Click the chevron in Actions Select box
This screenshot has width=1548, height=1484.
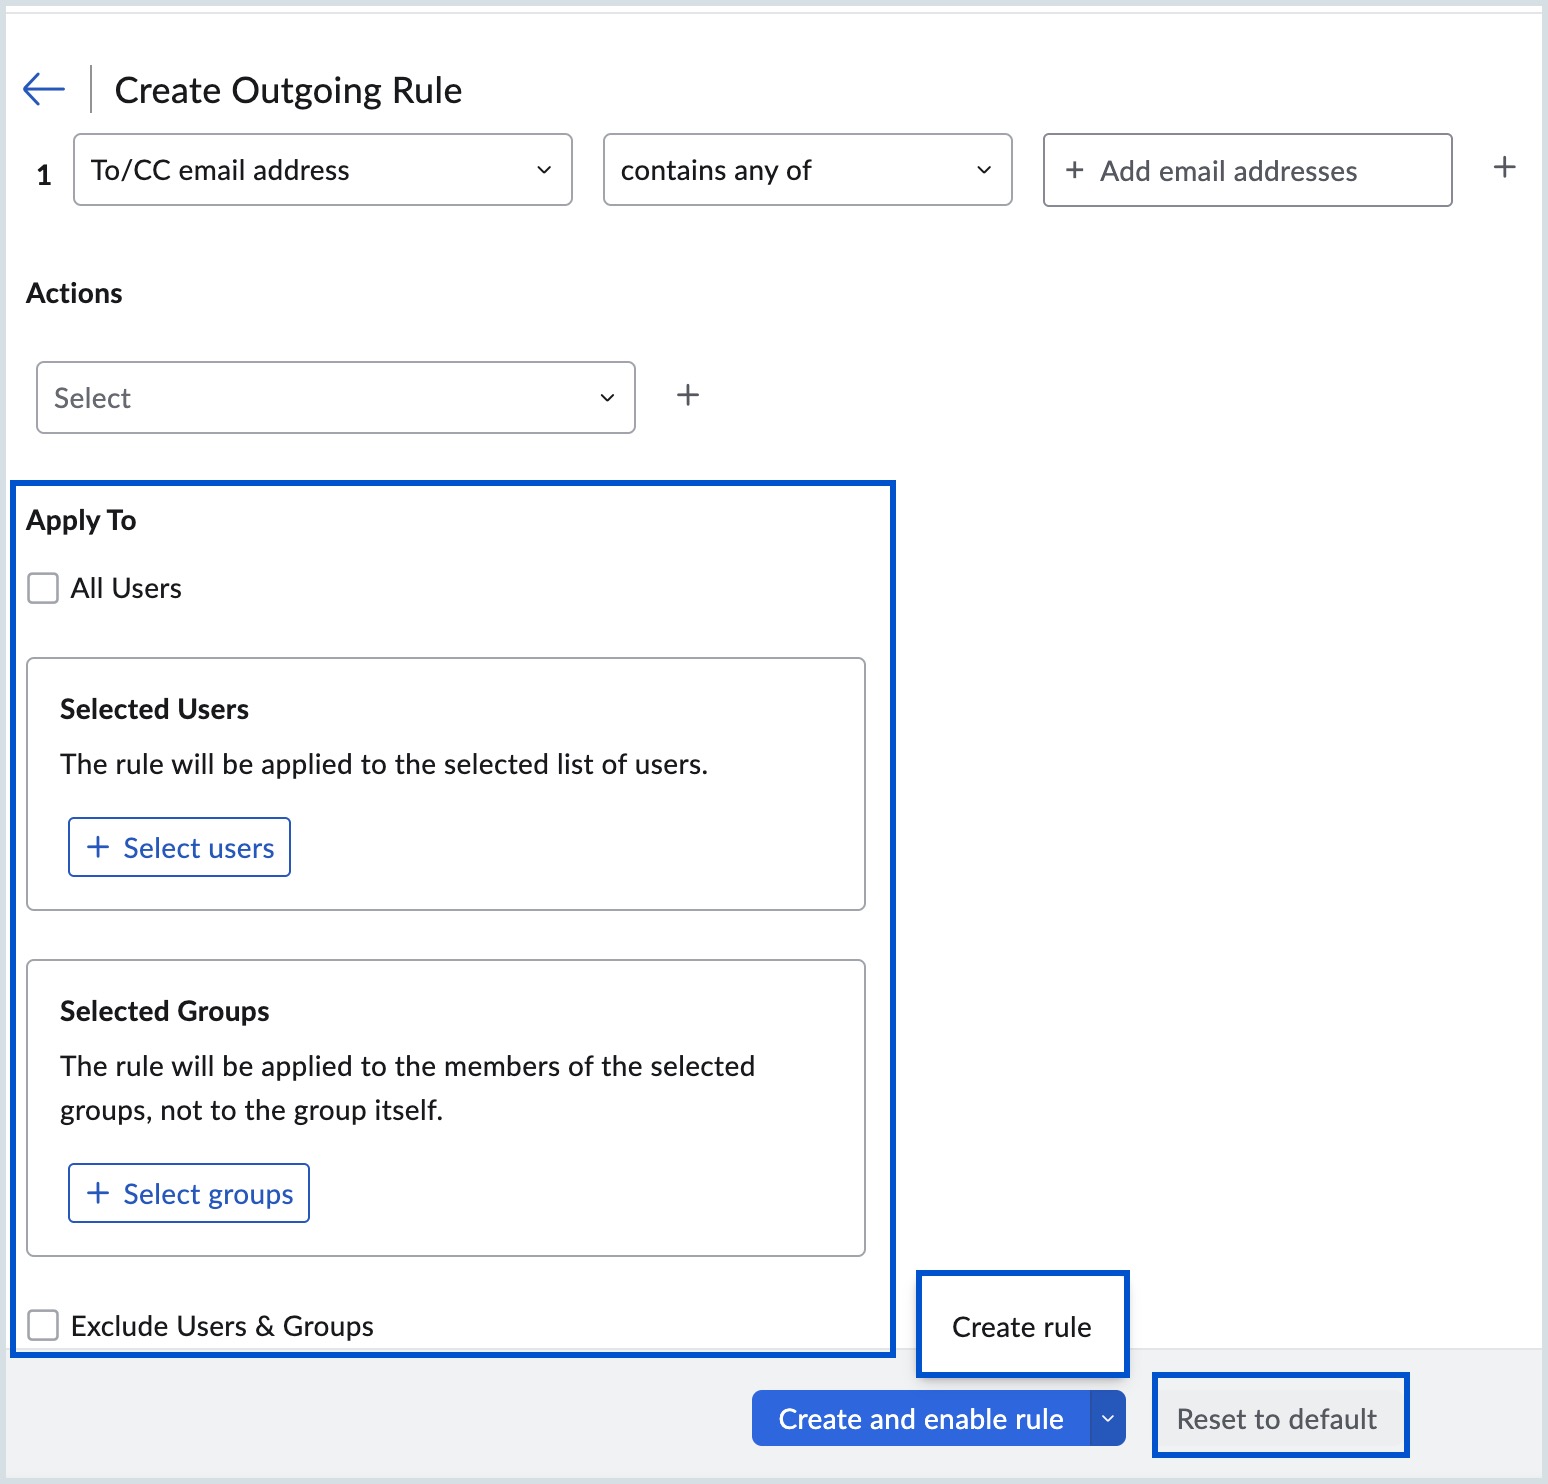(x=607, y=398)
